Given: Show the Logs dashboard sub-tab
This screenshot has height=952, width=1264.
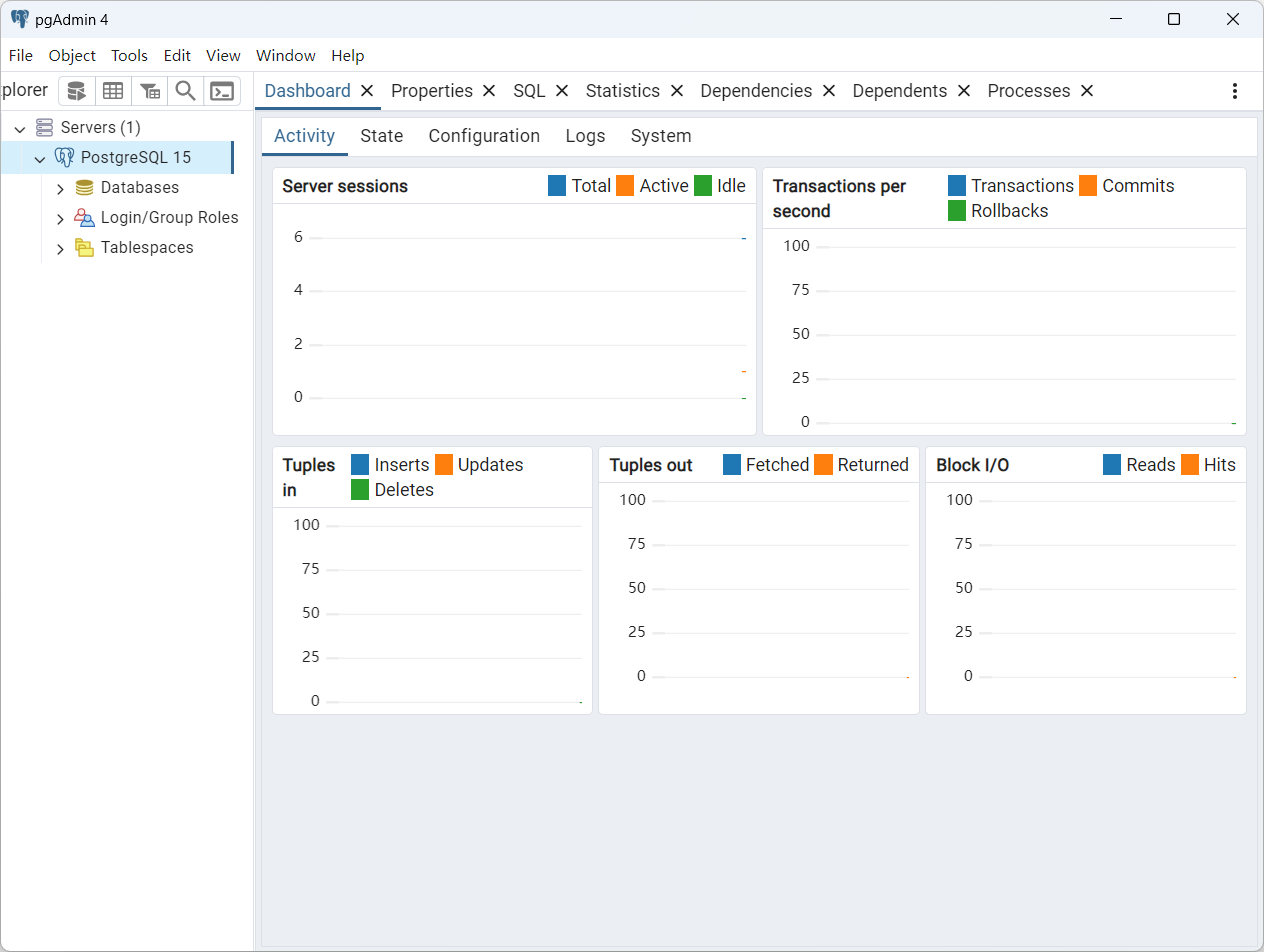Looking at the screenshot, I should (x=585, y=136).
